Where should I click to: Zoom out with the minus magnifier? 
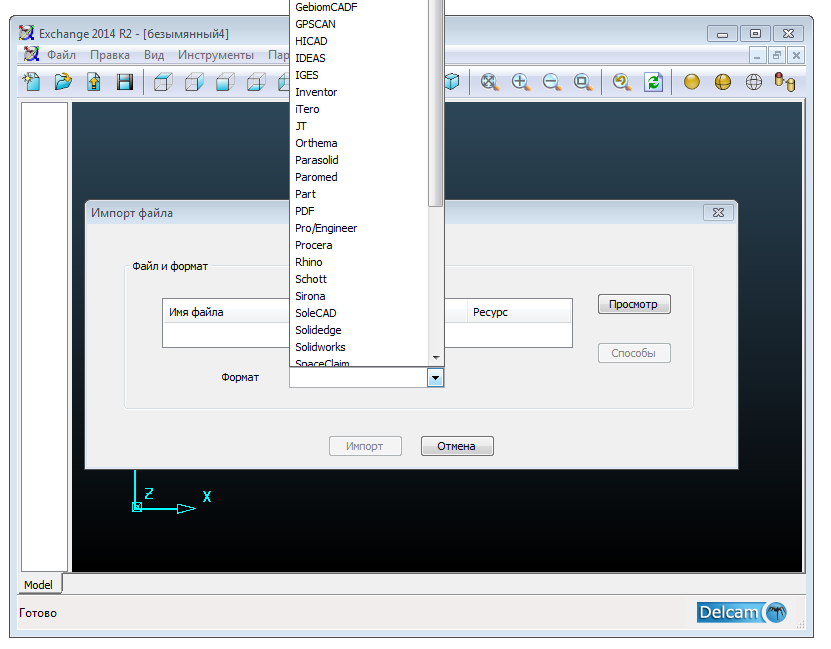pos(552,82)
